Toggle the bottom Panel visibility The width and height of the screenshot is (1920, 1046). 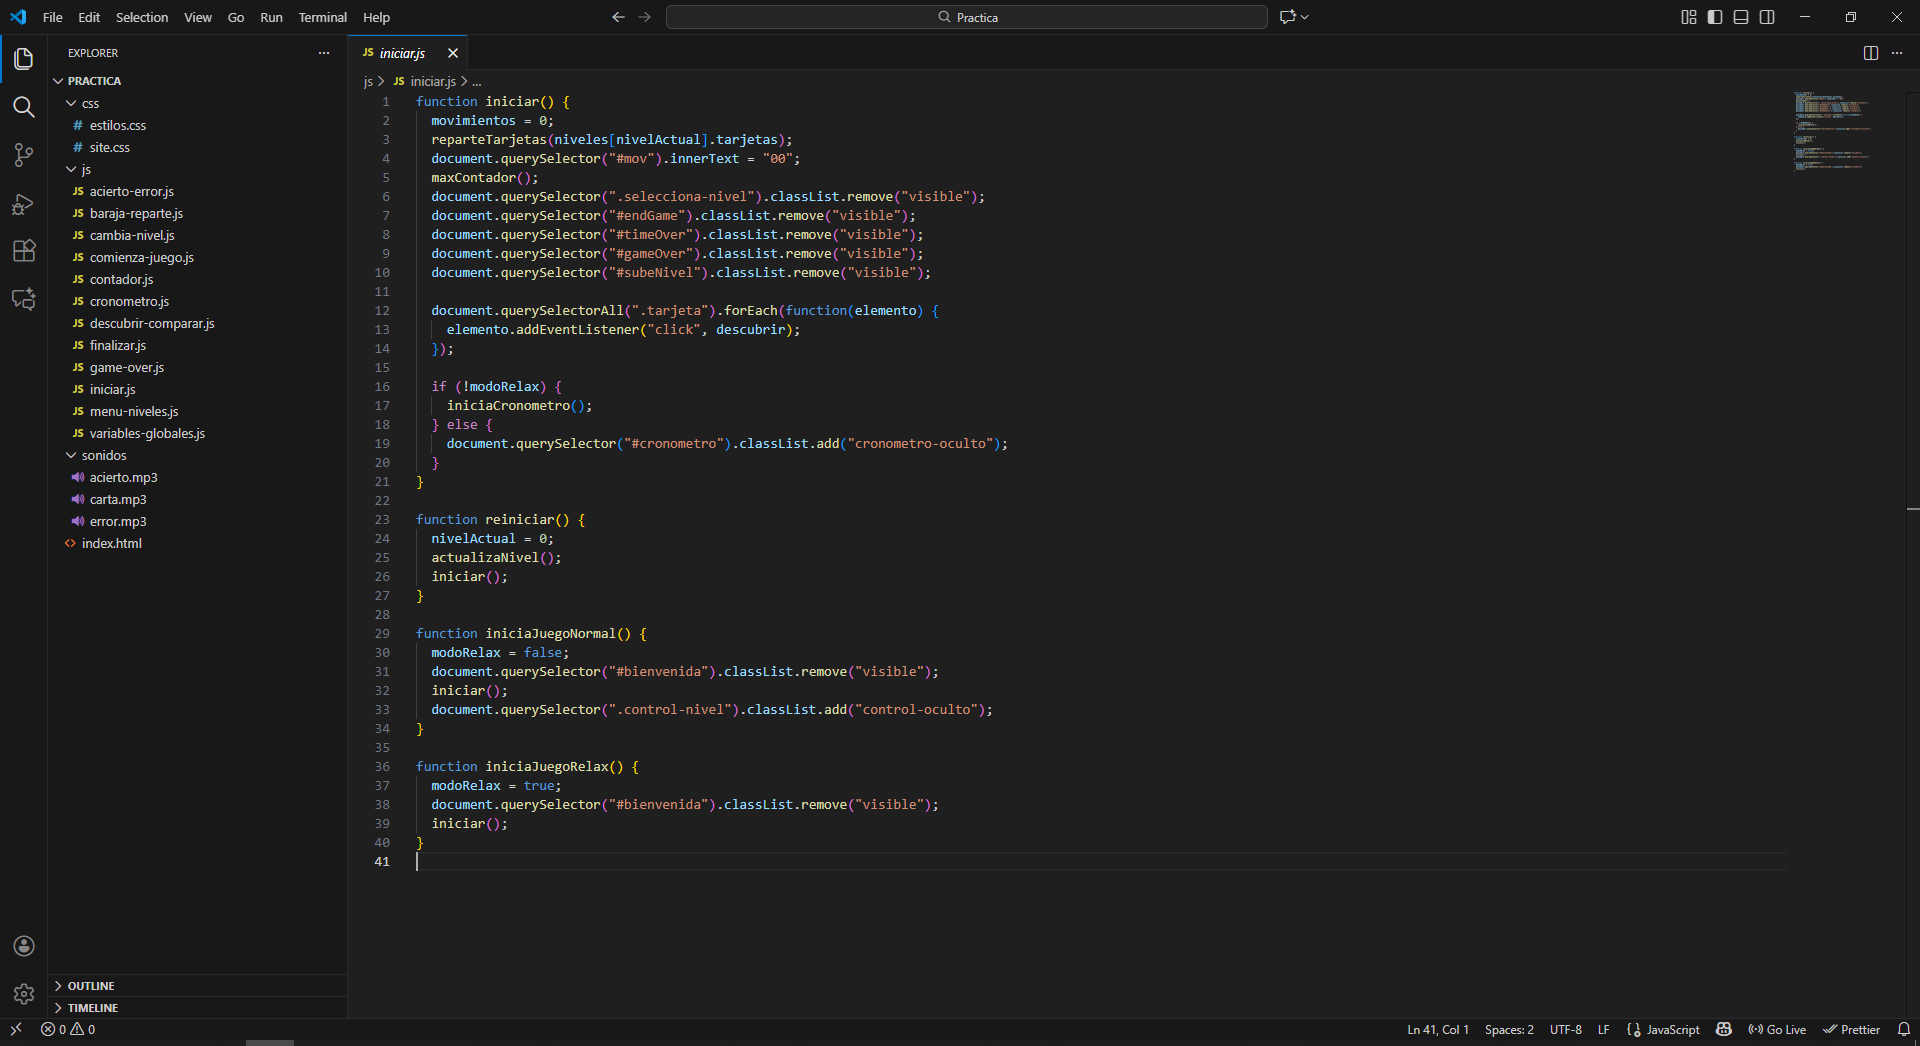tap(1741, 17)
